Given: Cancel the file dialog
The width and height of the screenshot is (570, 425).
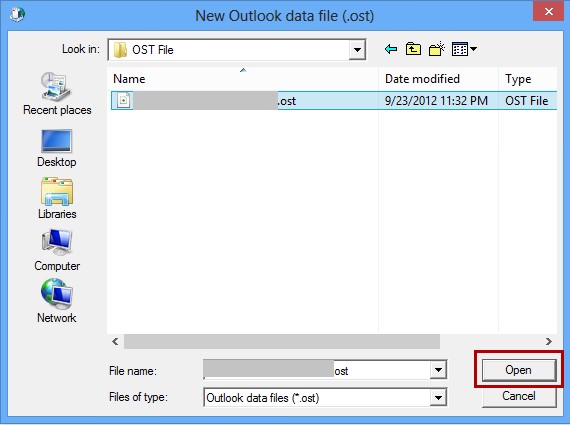Looking at the screenshot, I should pyautogui.click(x=519, y=396).
